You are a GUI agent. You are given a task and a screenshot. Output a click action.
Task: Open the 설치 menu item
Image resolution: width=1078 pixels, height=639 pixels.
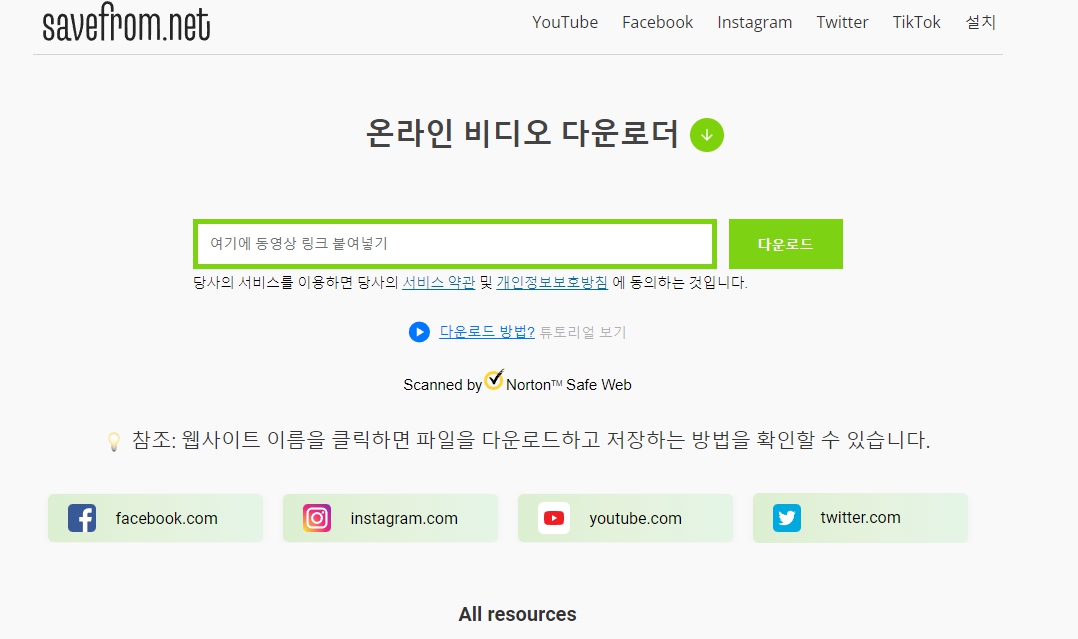[980, 22]
